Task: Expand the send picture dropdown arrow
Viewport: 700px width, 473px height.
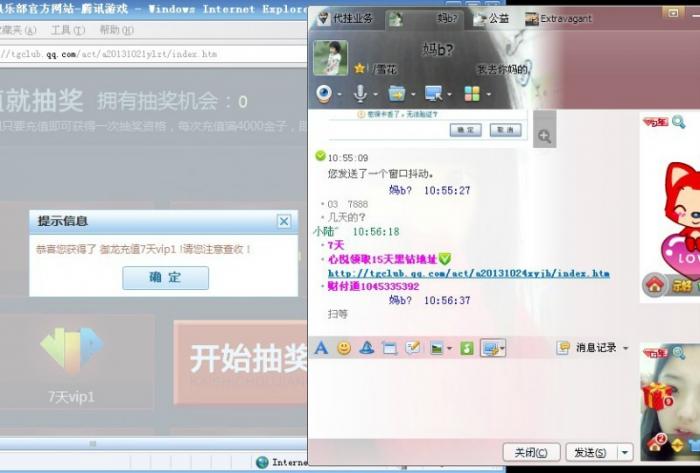Action: tap(449, 349)
